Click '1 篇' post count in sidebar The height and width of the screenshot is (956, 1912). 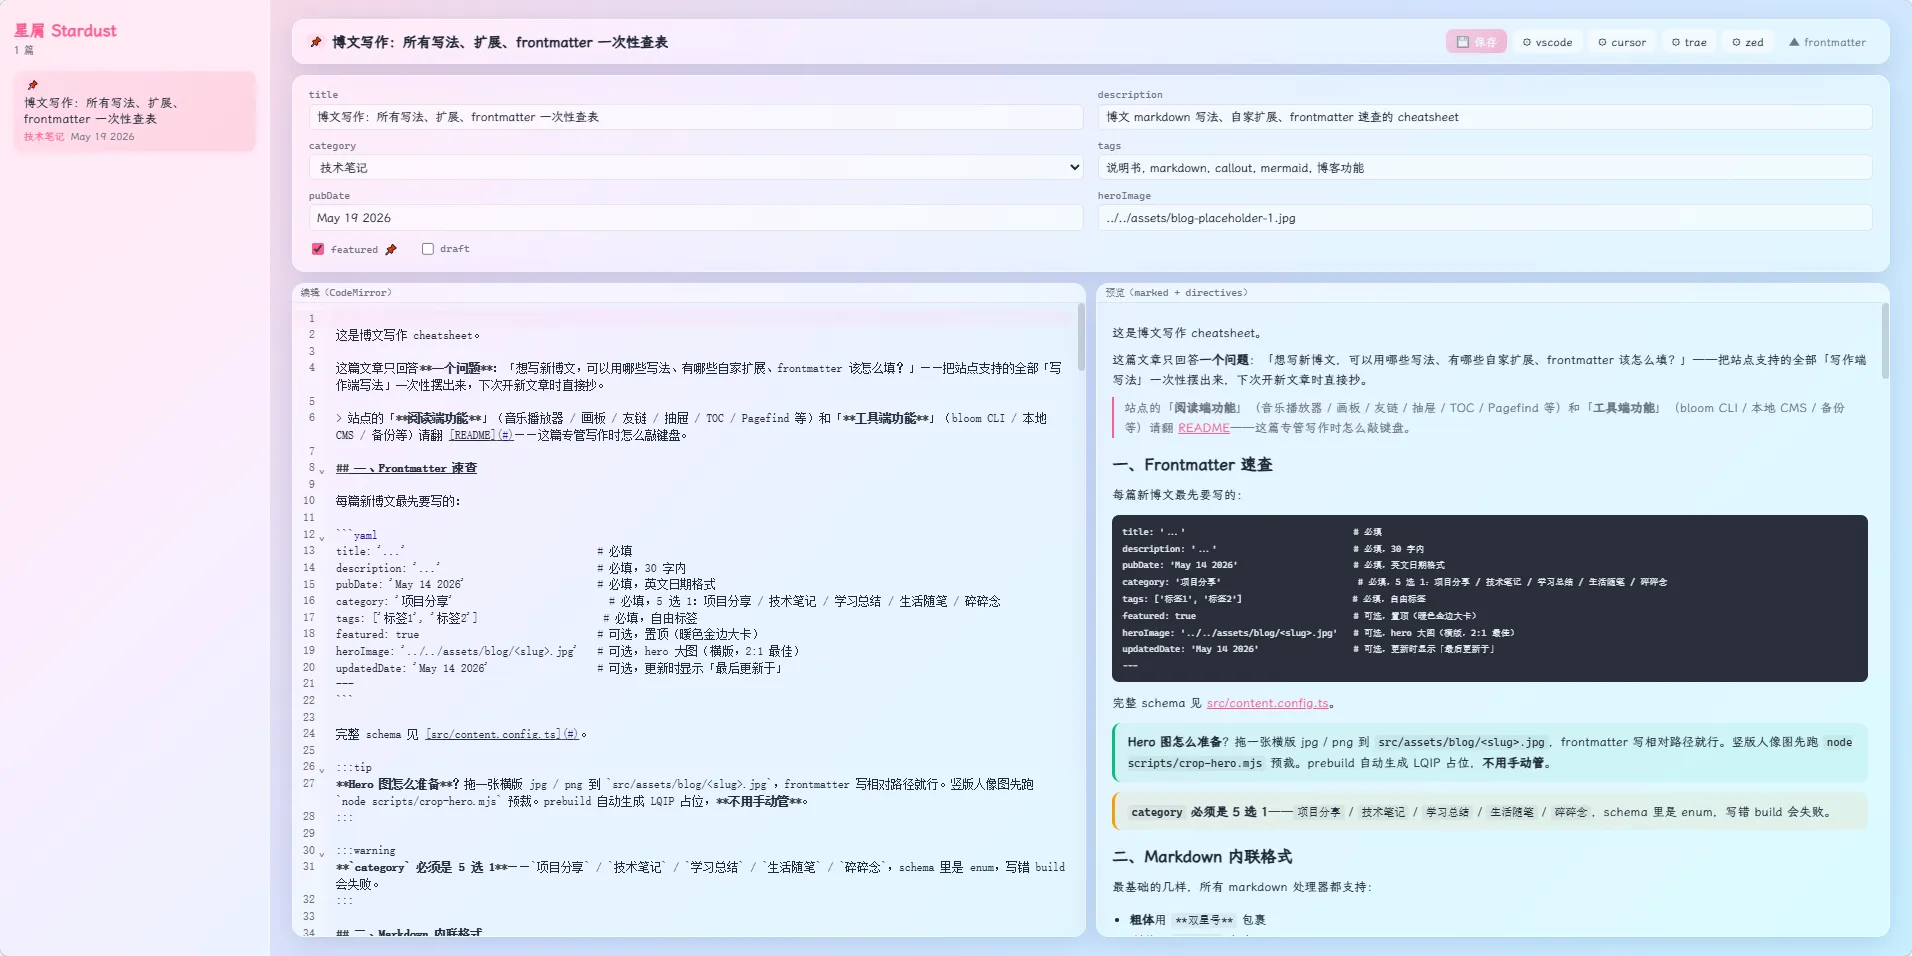[x=24, y=50]
